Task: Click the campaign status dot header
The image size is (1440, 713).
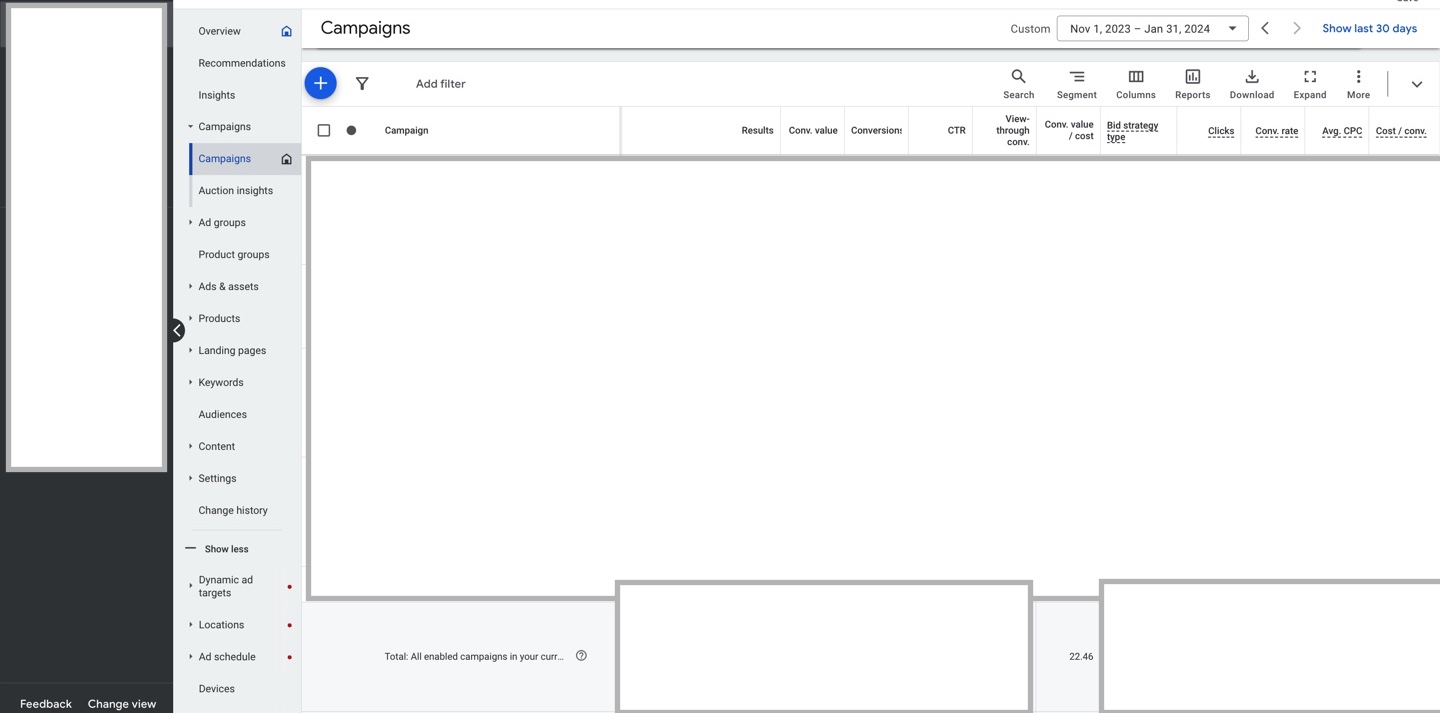Action: coord(351,130)
